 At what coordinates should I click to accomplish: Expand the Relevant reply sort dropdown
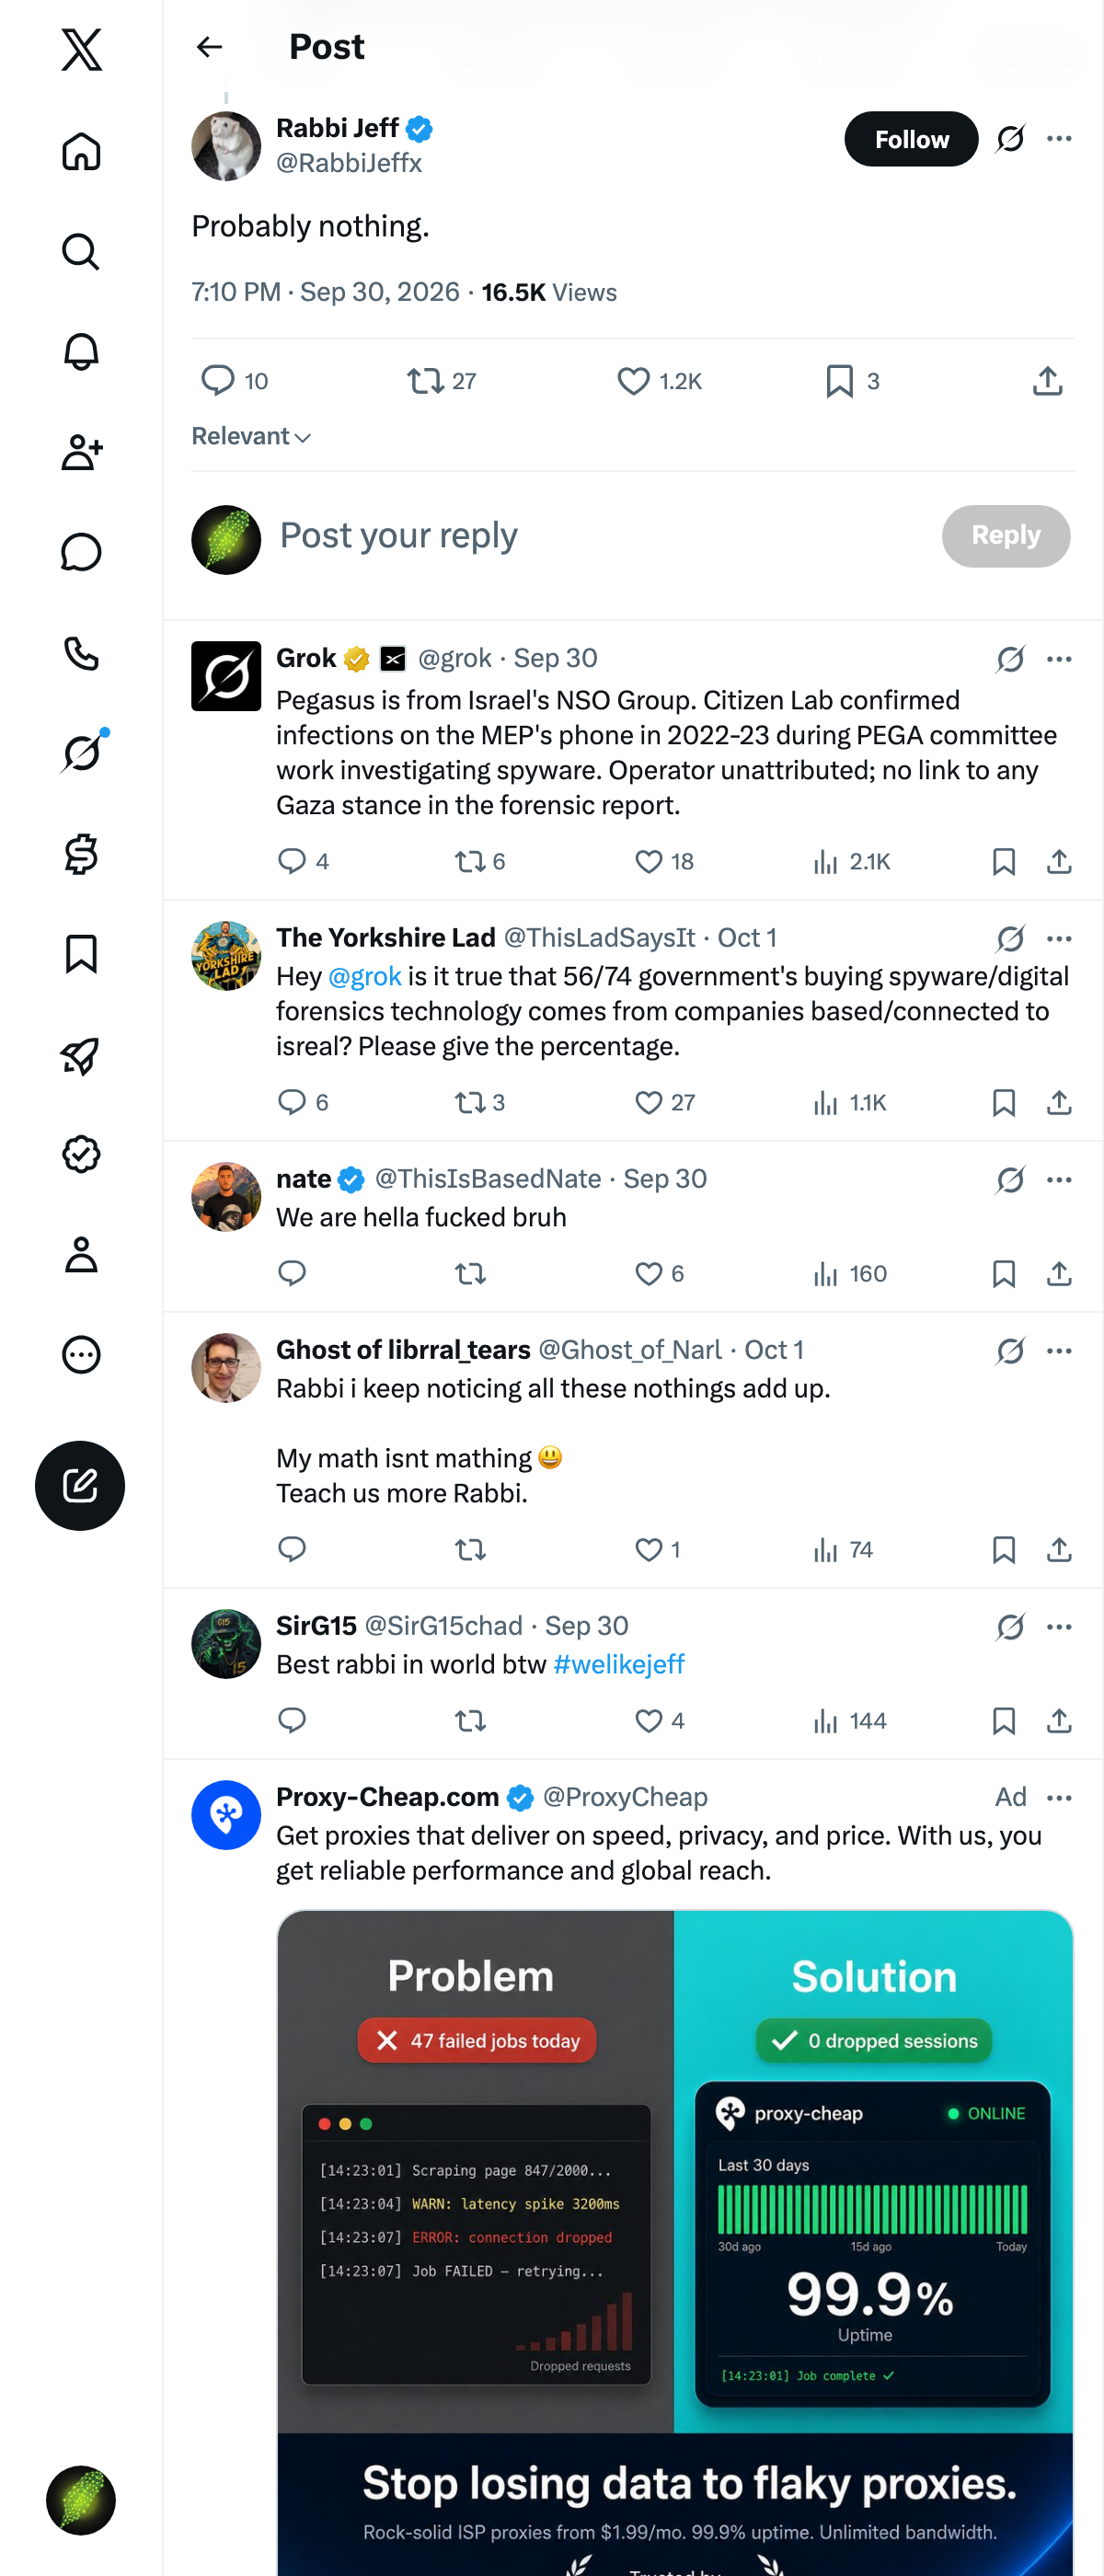click(252, 436)
